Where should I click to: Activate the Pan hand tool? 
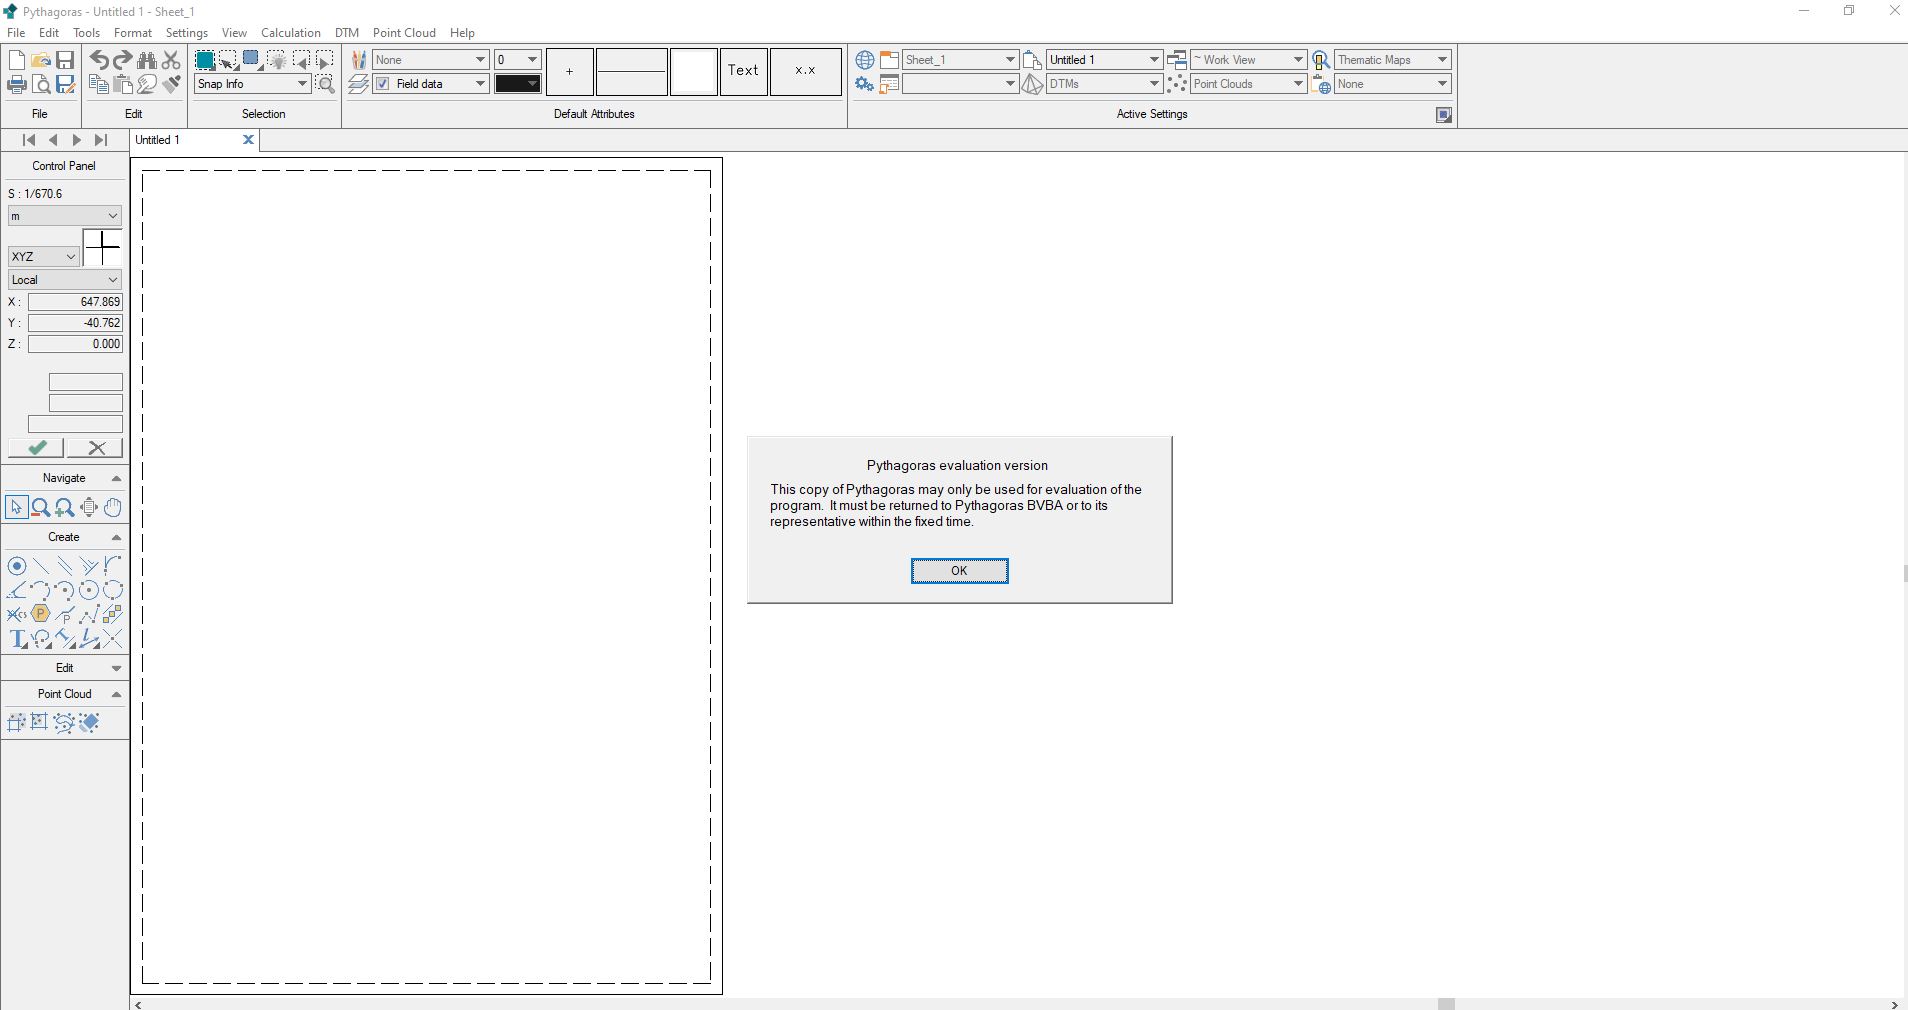113,508
